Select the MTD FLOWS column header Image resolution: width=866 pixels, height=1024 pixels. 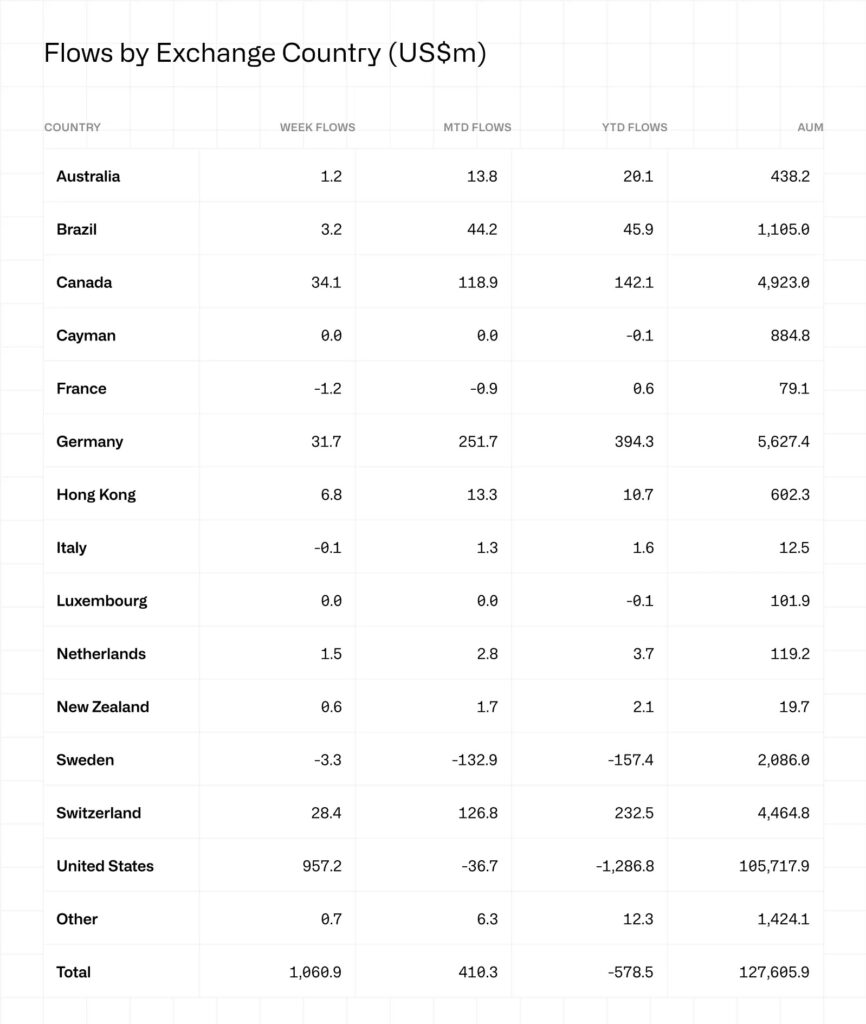point(477,127)
